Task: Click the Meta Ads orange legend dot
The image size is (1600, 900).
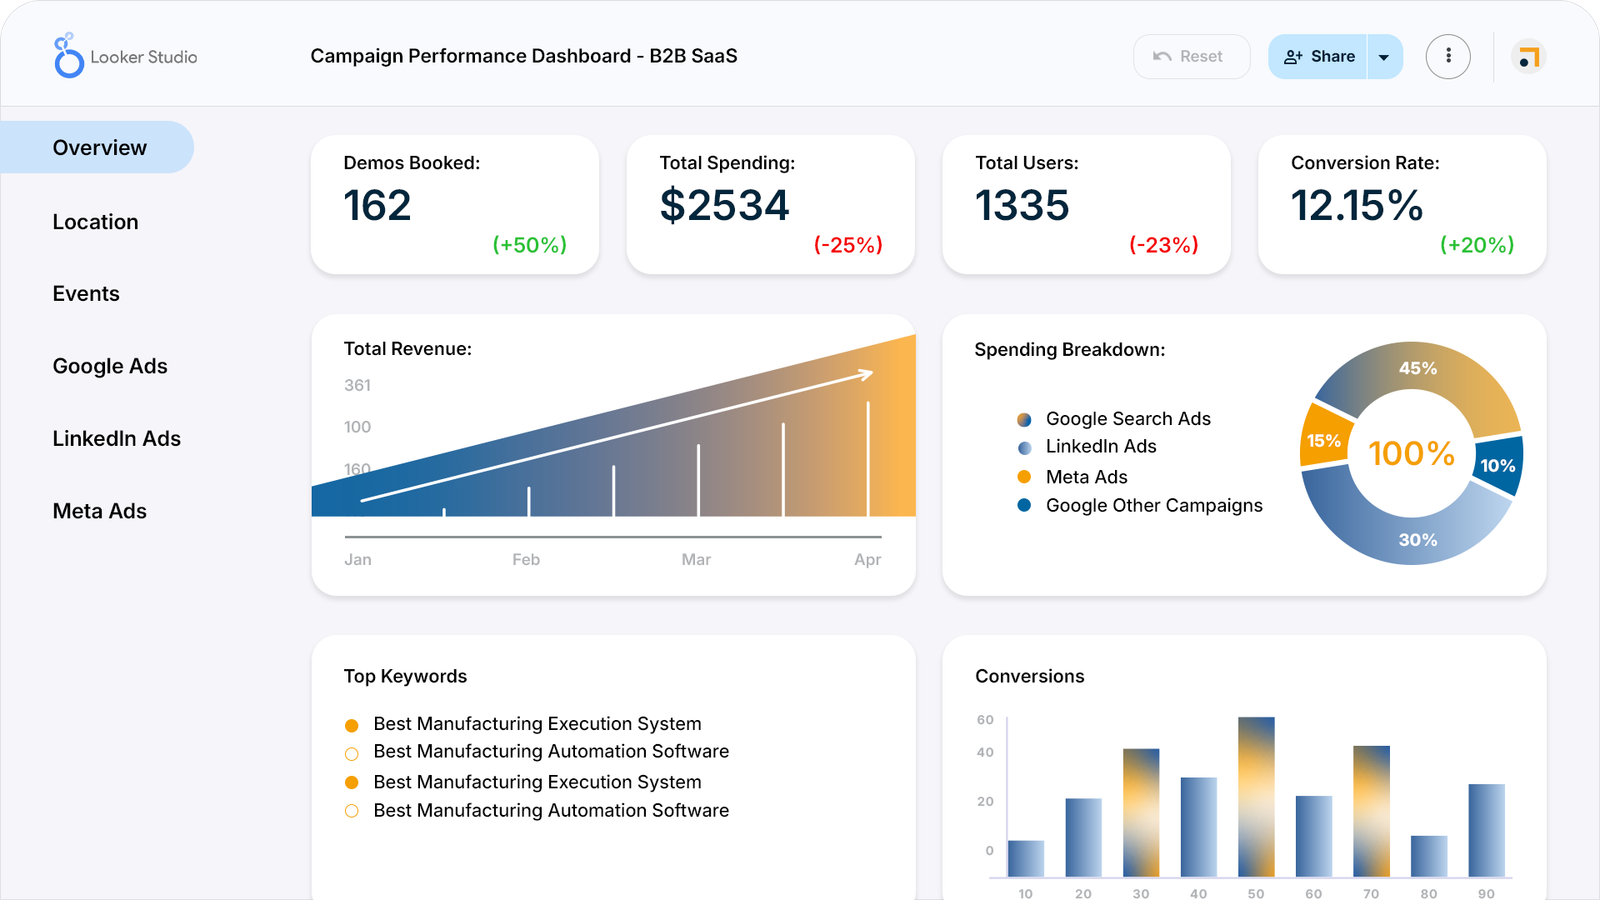Action: pos(1024,477)
